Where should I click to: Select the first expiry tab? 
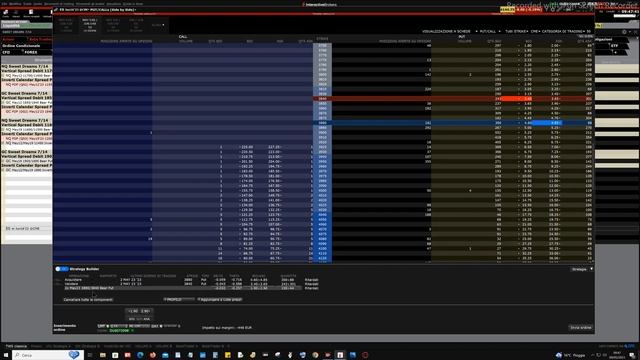pyautogui.click(x=66, y=25)
